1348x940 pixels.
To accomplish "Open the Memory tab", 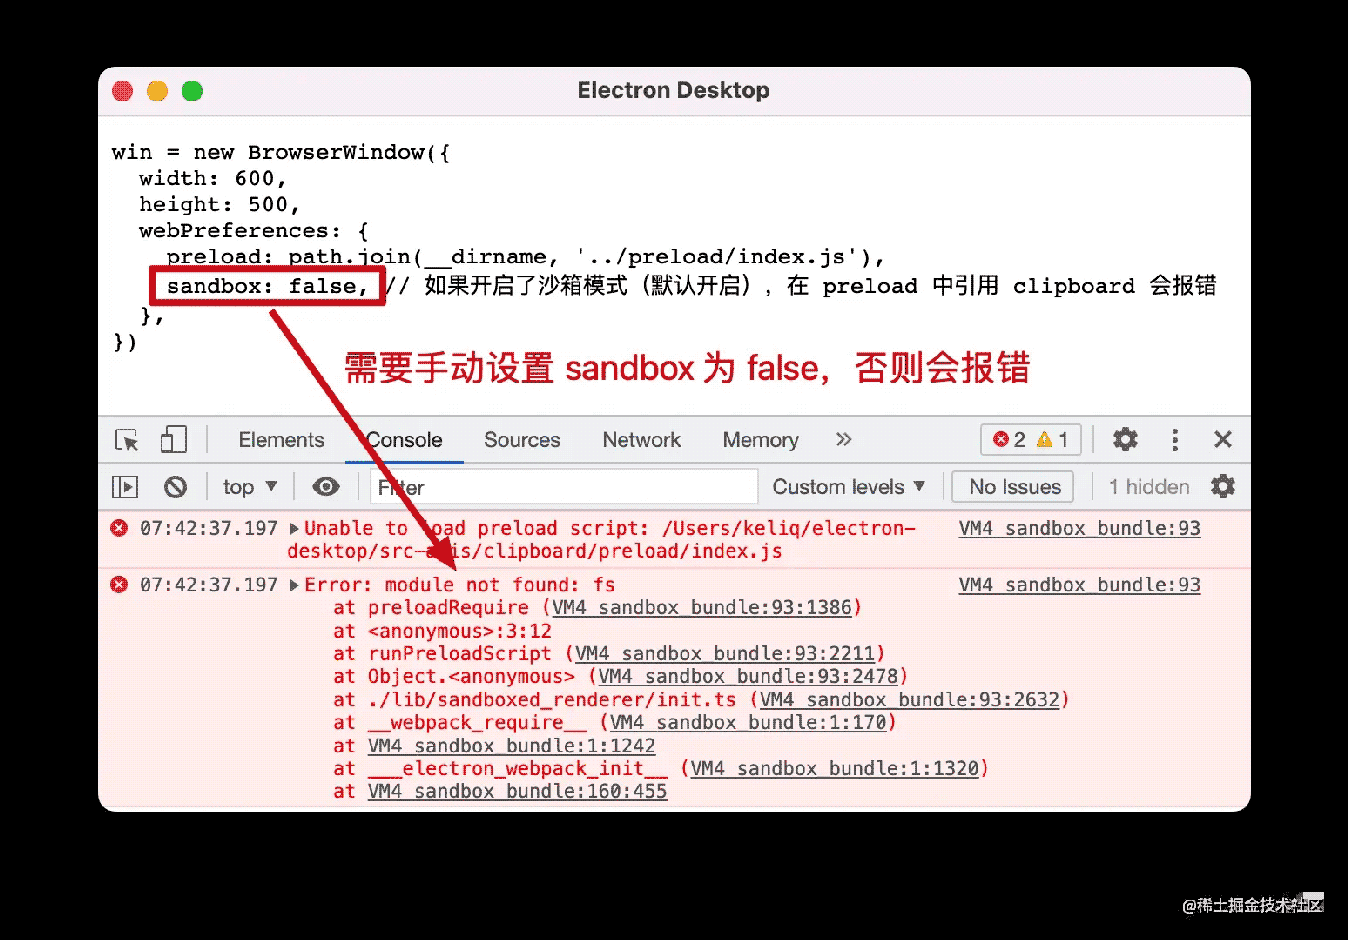I will point(760,440).
